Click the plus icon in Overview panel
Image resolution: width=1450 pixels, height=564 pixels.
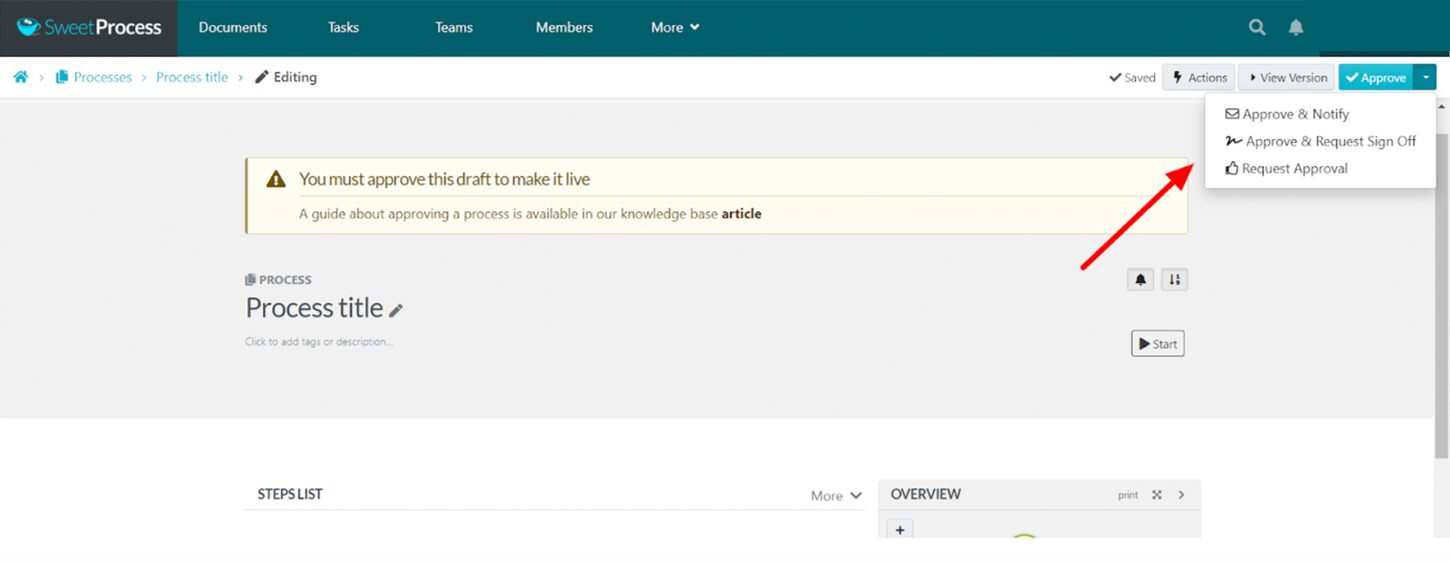point(900,530)
